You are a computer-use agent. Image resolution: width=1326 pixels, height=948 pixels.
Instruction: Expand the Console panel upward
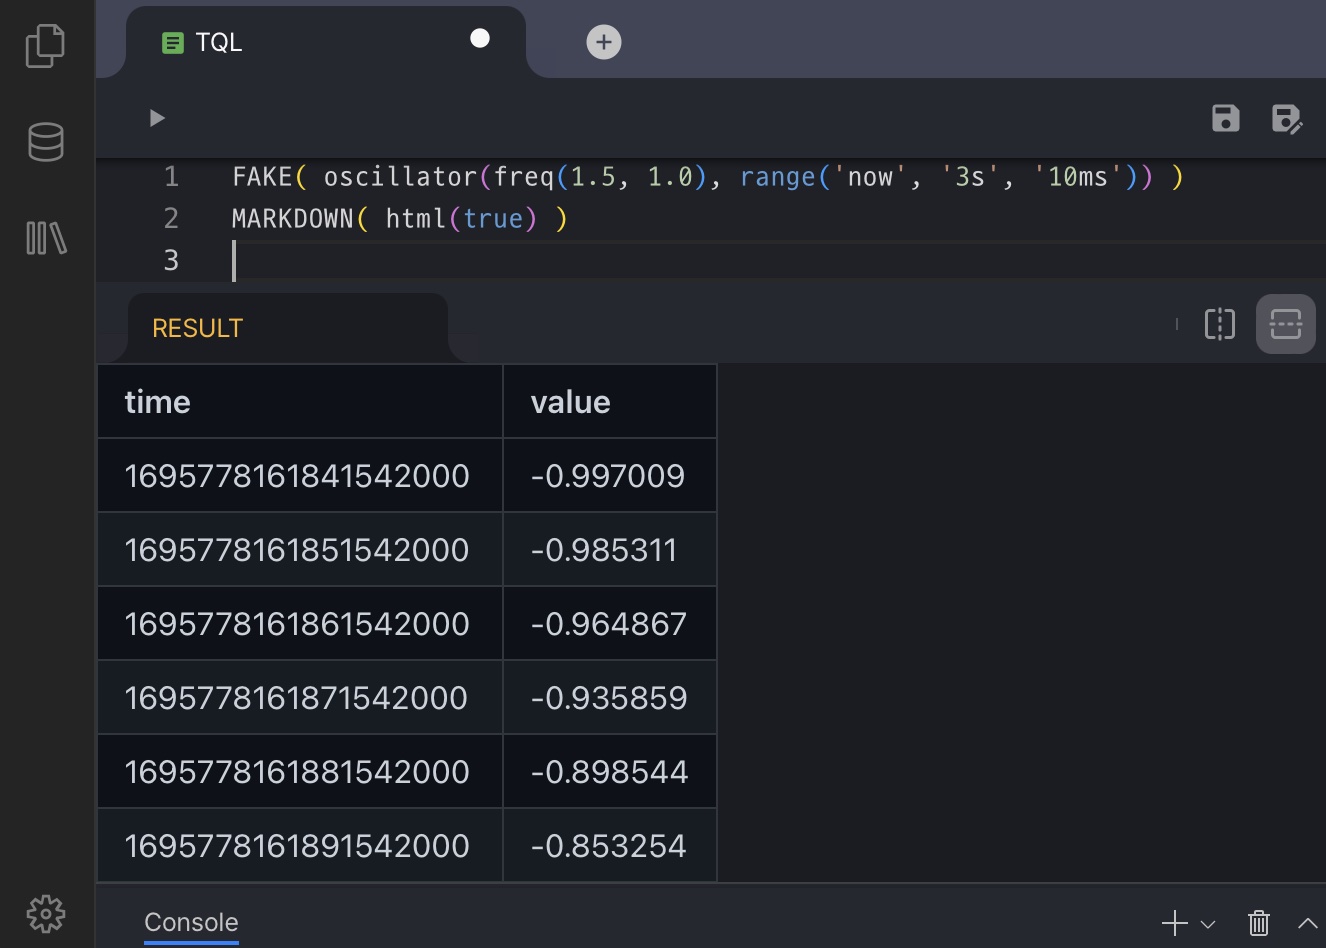tap(1307, 923)
